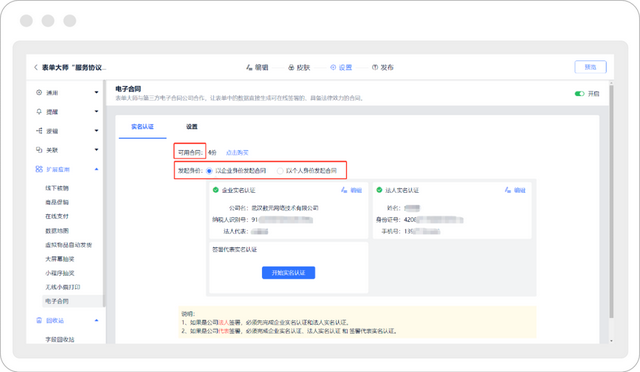Collapse the 回收站 section arrow
The image size is (640, 372).
96,320
